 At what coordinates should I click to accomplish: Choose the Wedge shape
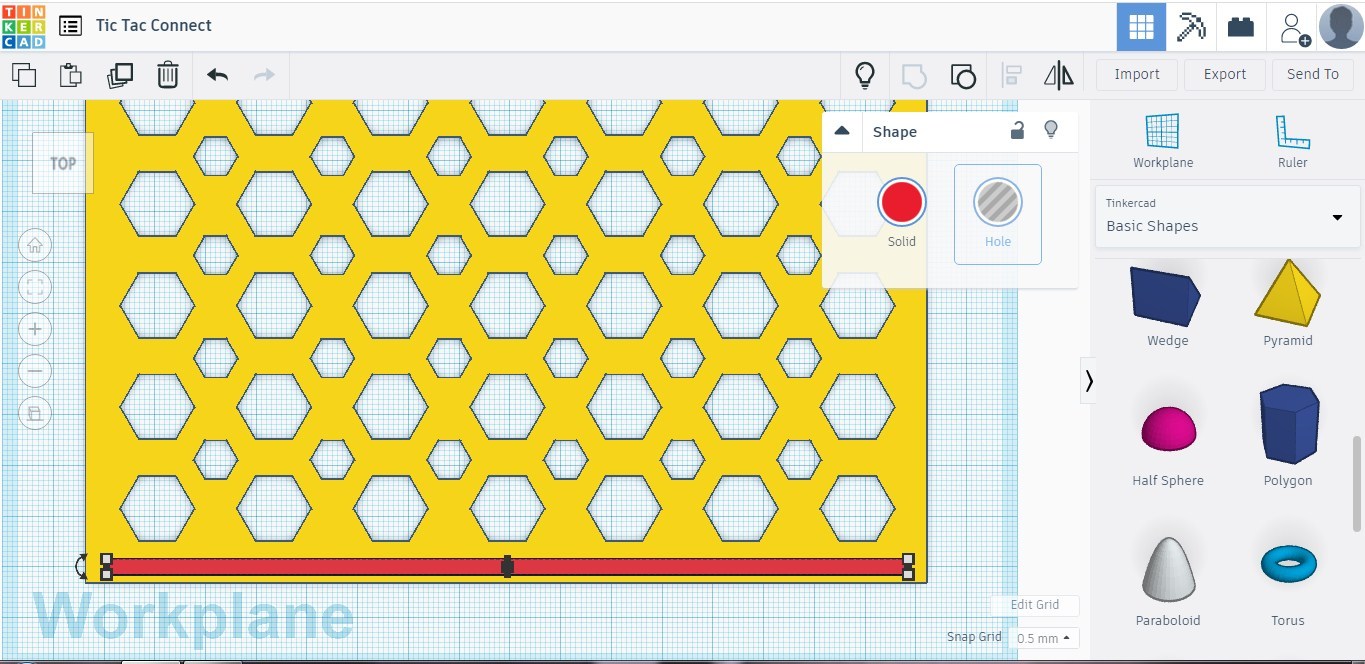1166,305
